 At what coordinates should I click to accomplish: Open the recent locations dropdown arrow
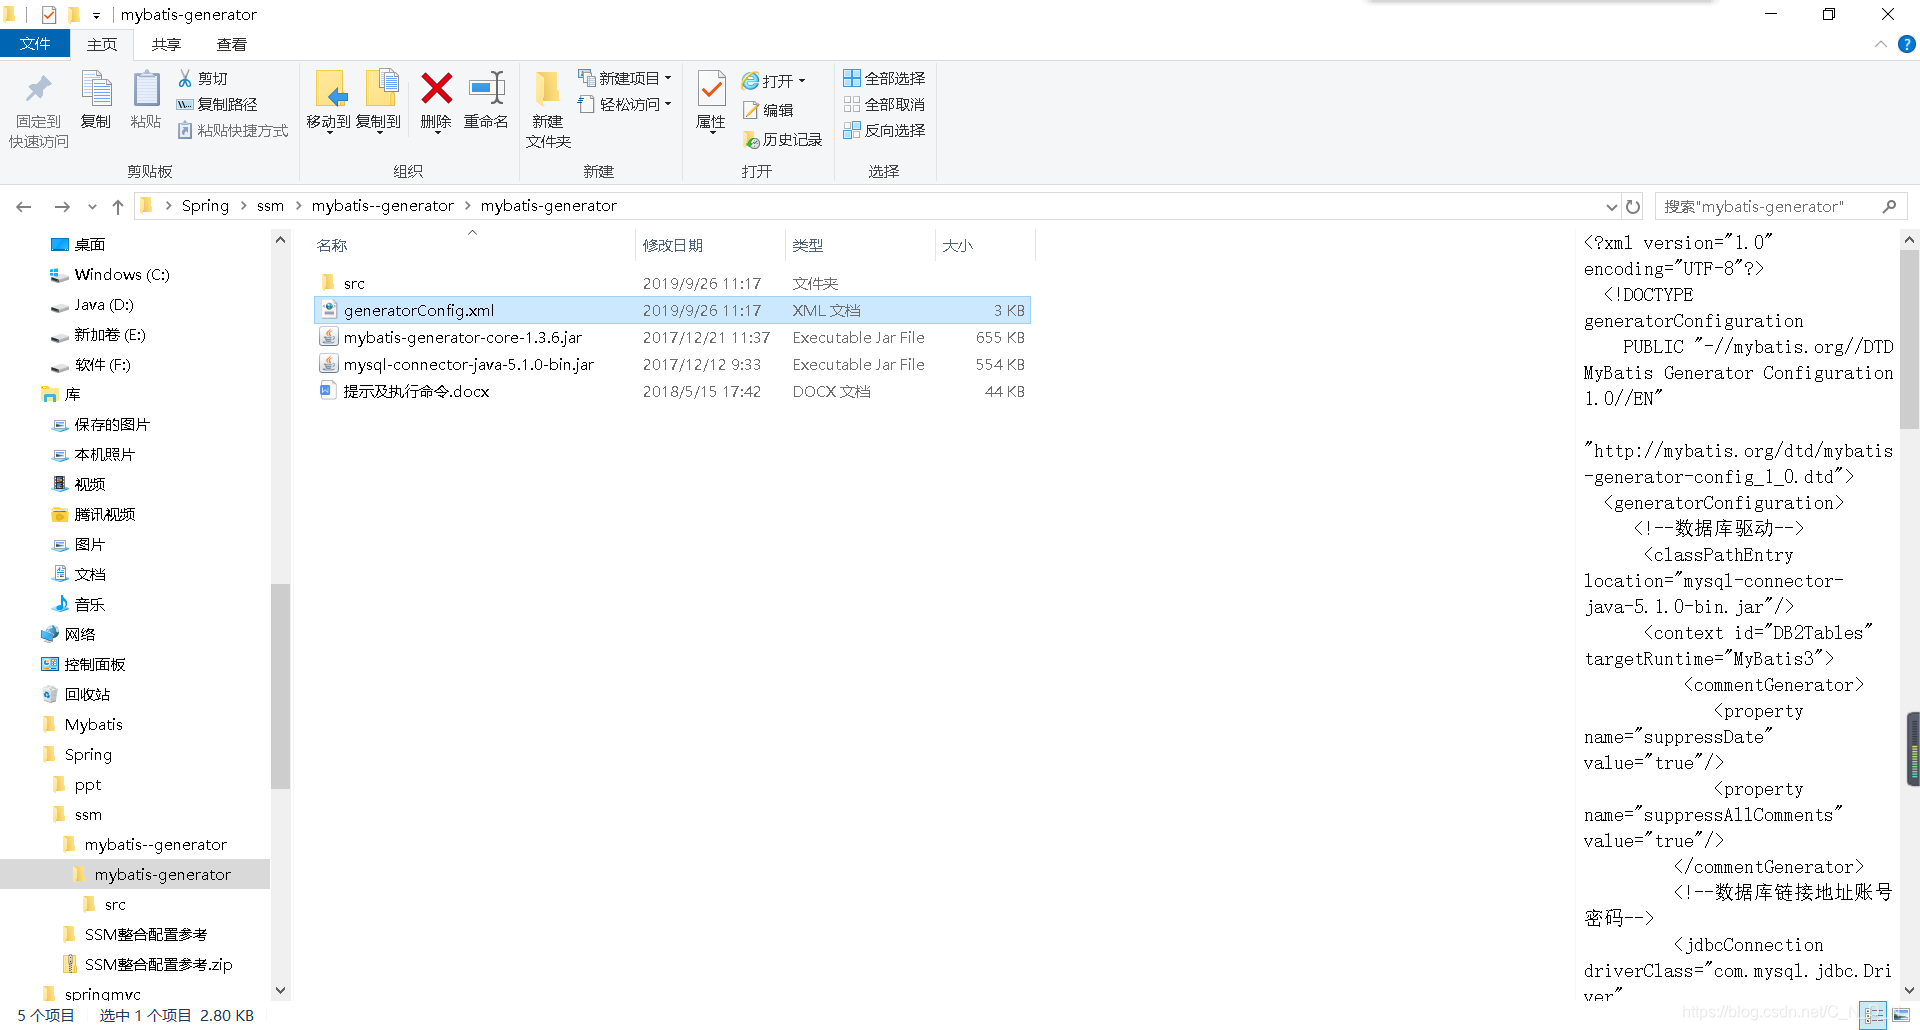[92, 207]
